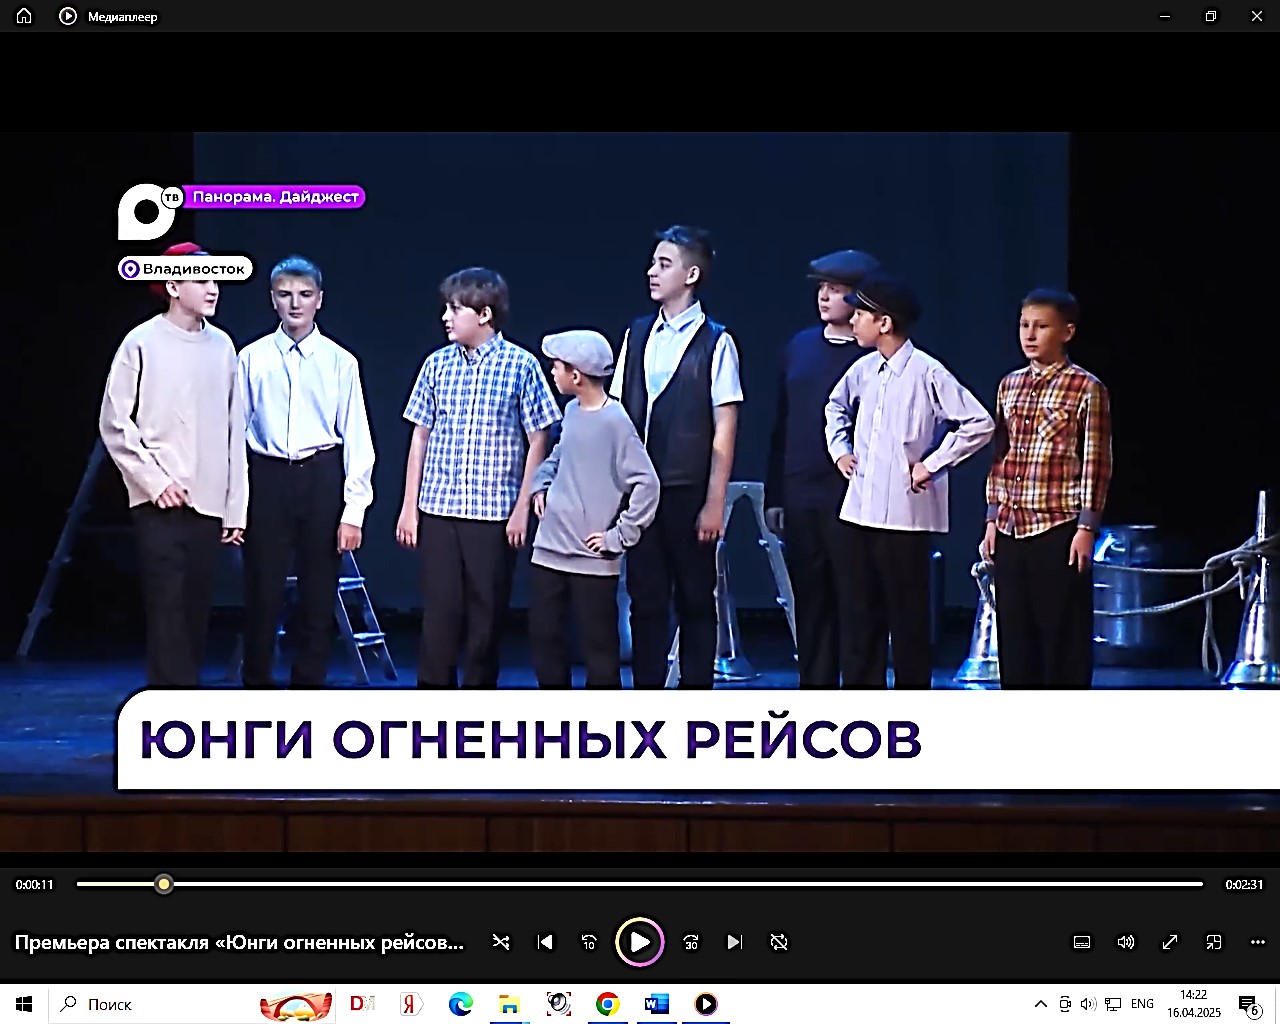Screen dimensions: 1280x1024
Task: Click the seek bar position thumb
Action: (164, 884)
